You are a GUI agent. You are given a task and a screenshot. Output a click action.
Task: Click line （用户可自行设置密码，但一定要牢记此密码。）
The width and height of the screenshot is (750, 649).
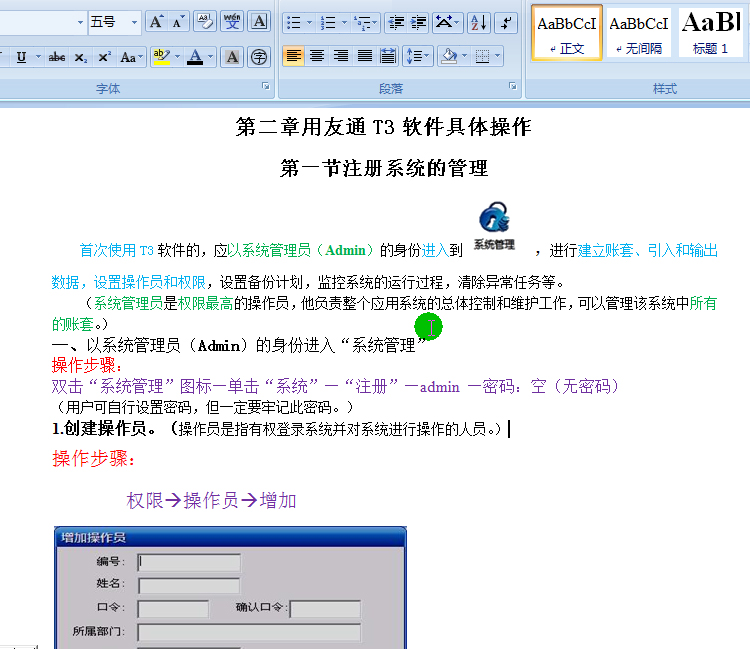click(x=204, y=407)
